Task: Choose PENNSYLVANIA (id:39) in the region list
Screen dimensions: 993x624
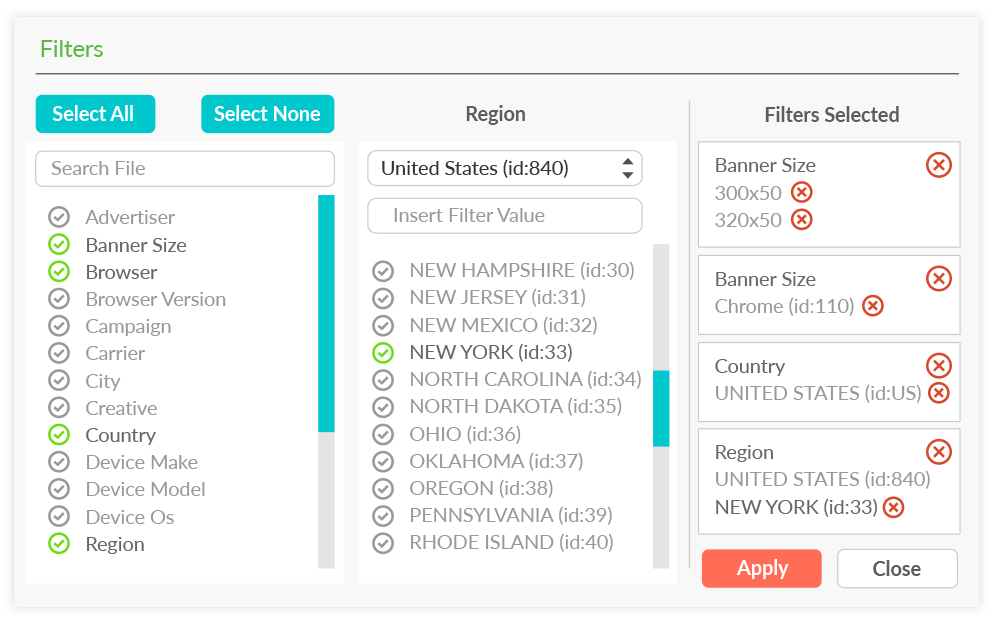Action: [x=510, y=515]
